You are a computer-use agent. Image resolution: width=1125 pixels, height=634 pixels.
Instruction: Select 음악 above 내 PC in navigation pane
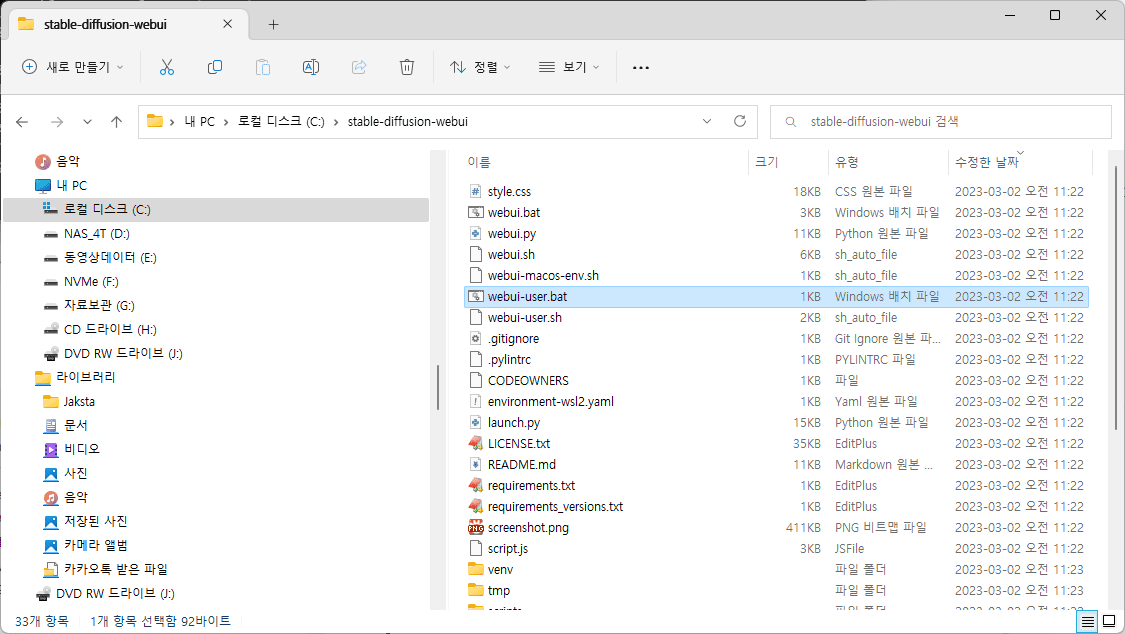point(68,161)
